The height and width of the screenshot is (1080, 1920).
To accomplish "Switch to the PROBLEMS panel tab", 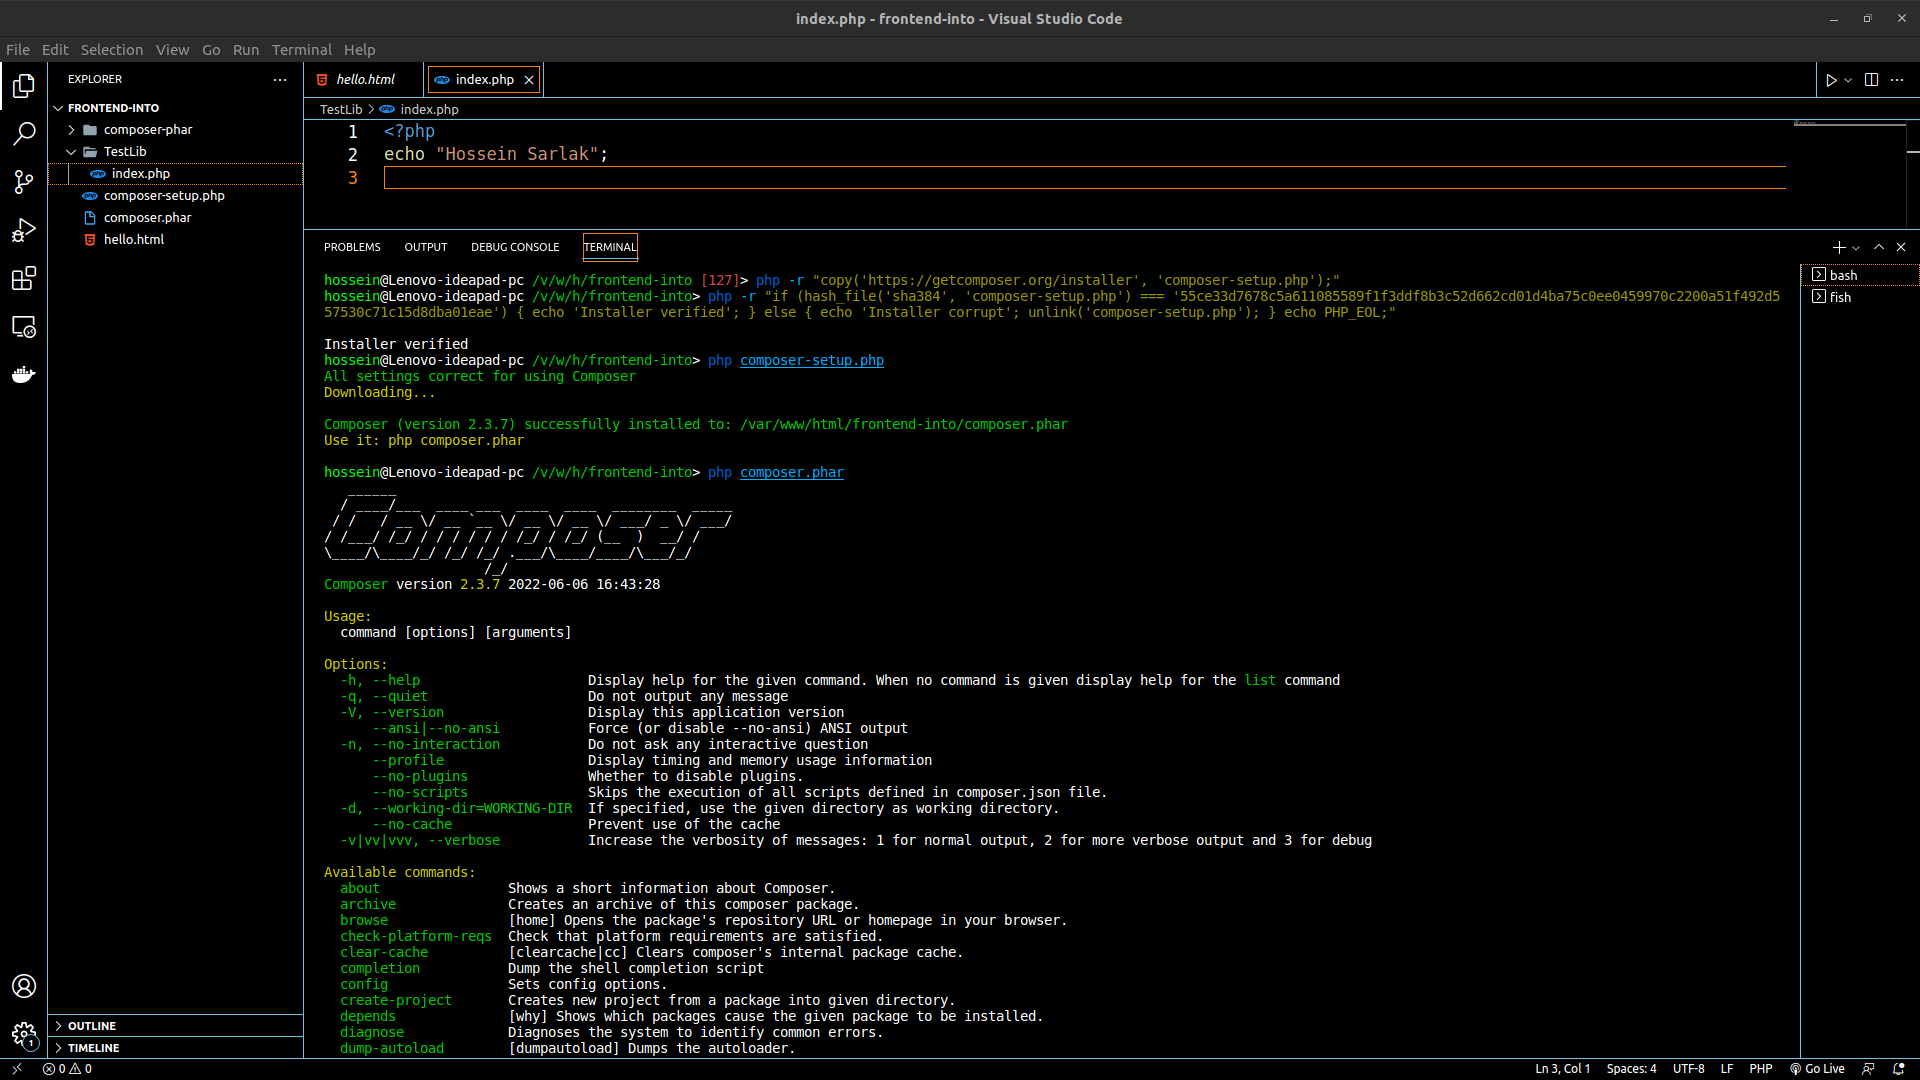I will tap(352, 247).
